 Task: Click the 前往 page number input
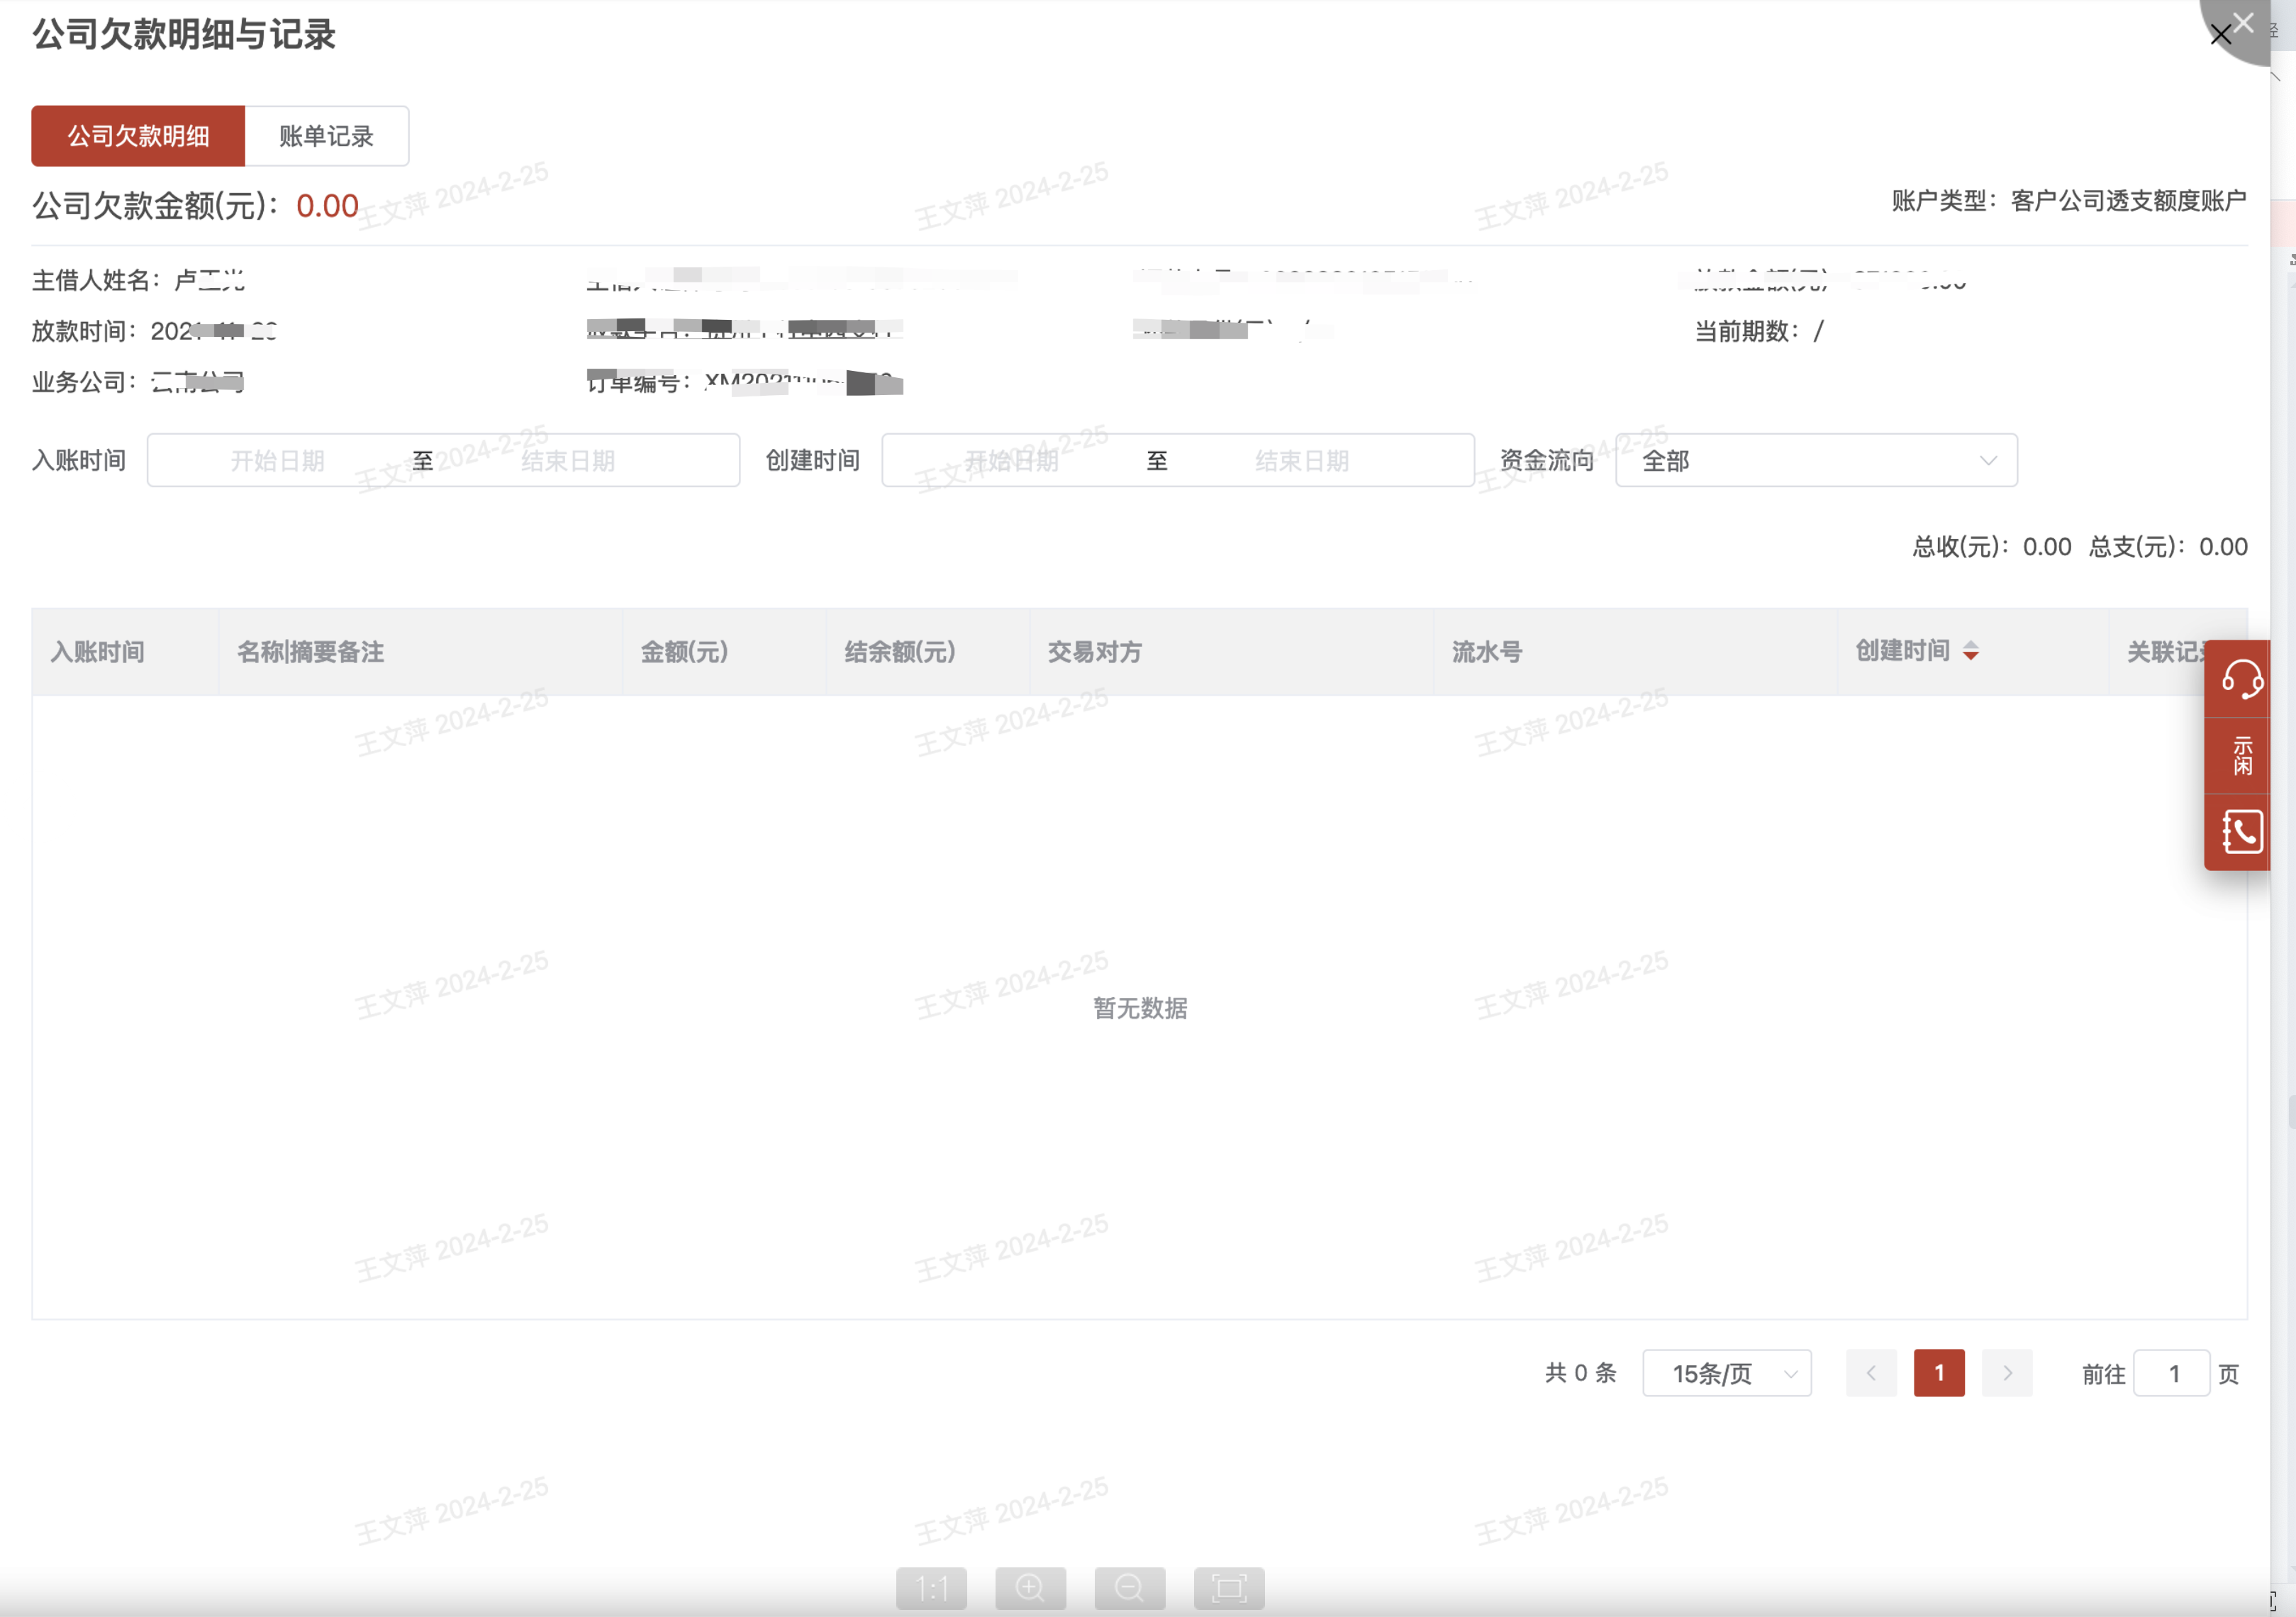click(2171, 1374)
